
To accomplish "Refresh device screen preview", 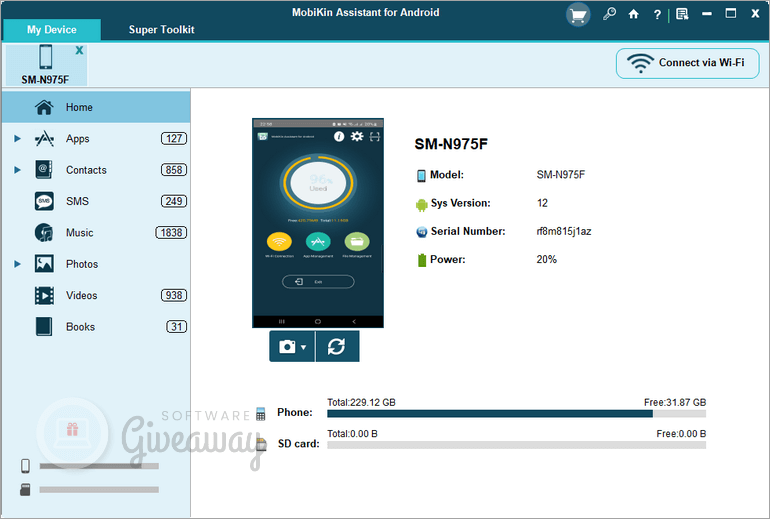I will pyautogui.click(x=337, y=347).
